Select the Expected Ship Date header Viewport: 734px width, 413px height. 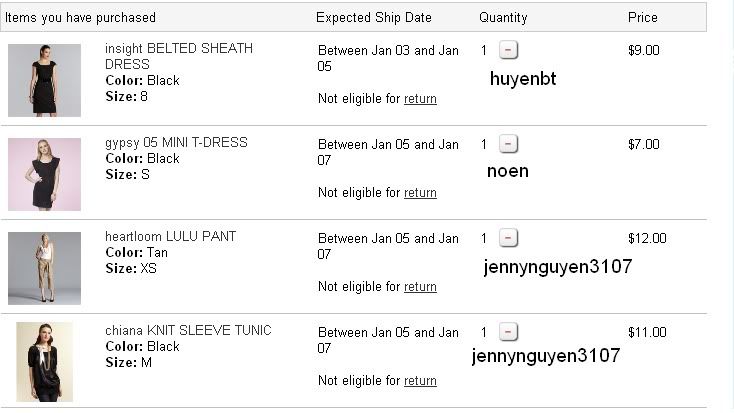click(374, 17)
